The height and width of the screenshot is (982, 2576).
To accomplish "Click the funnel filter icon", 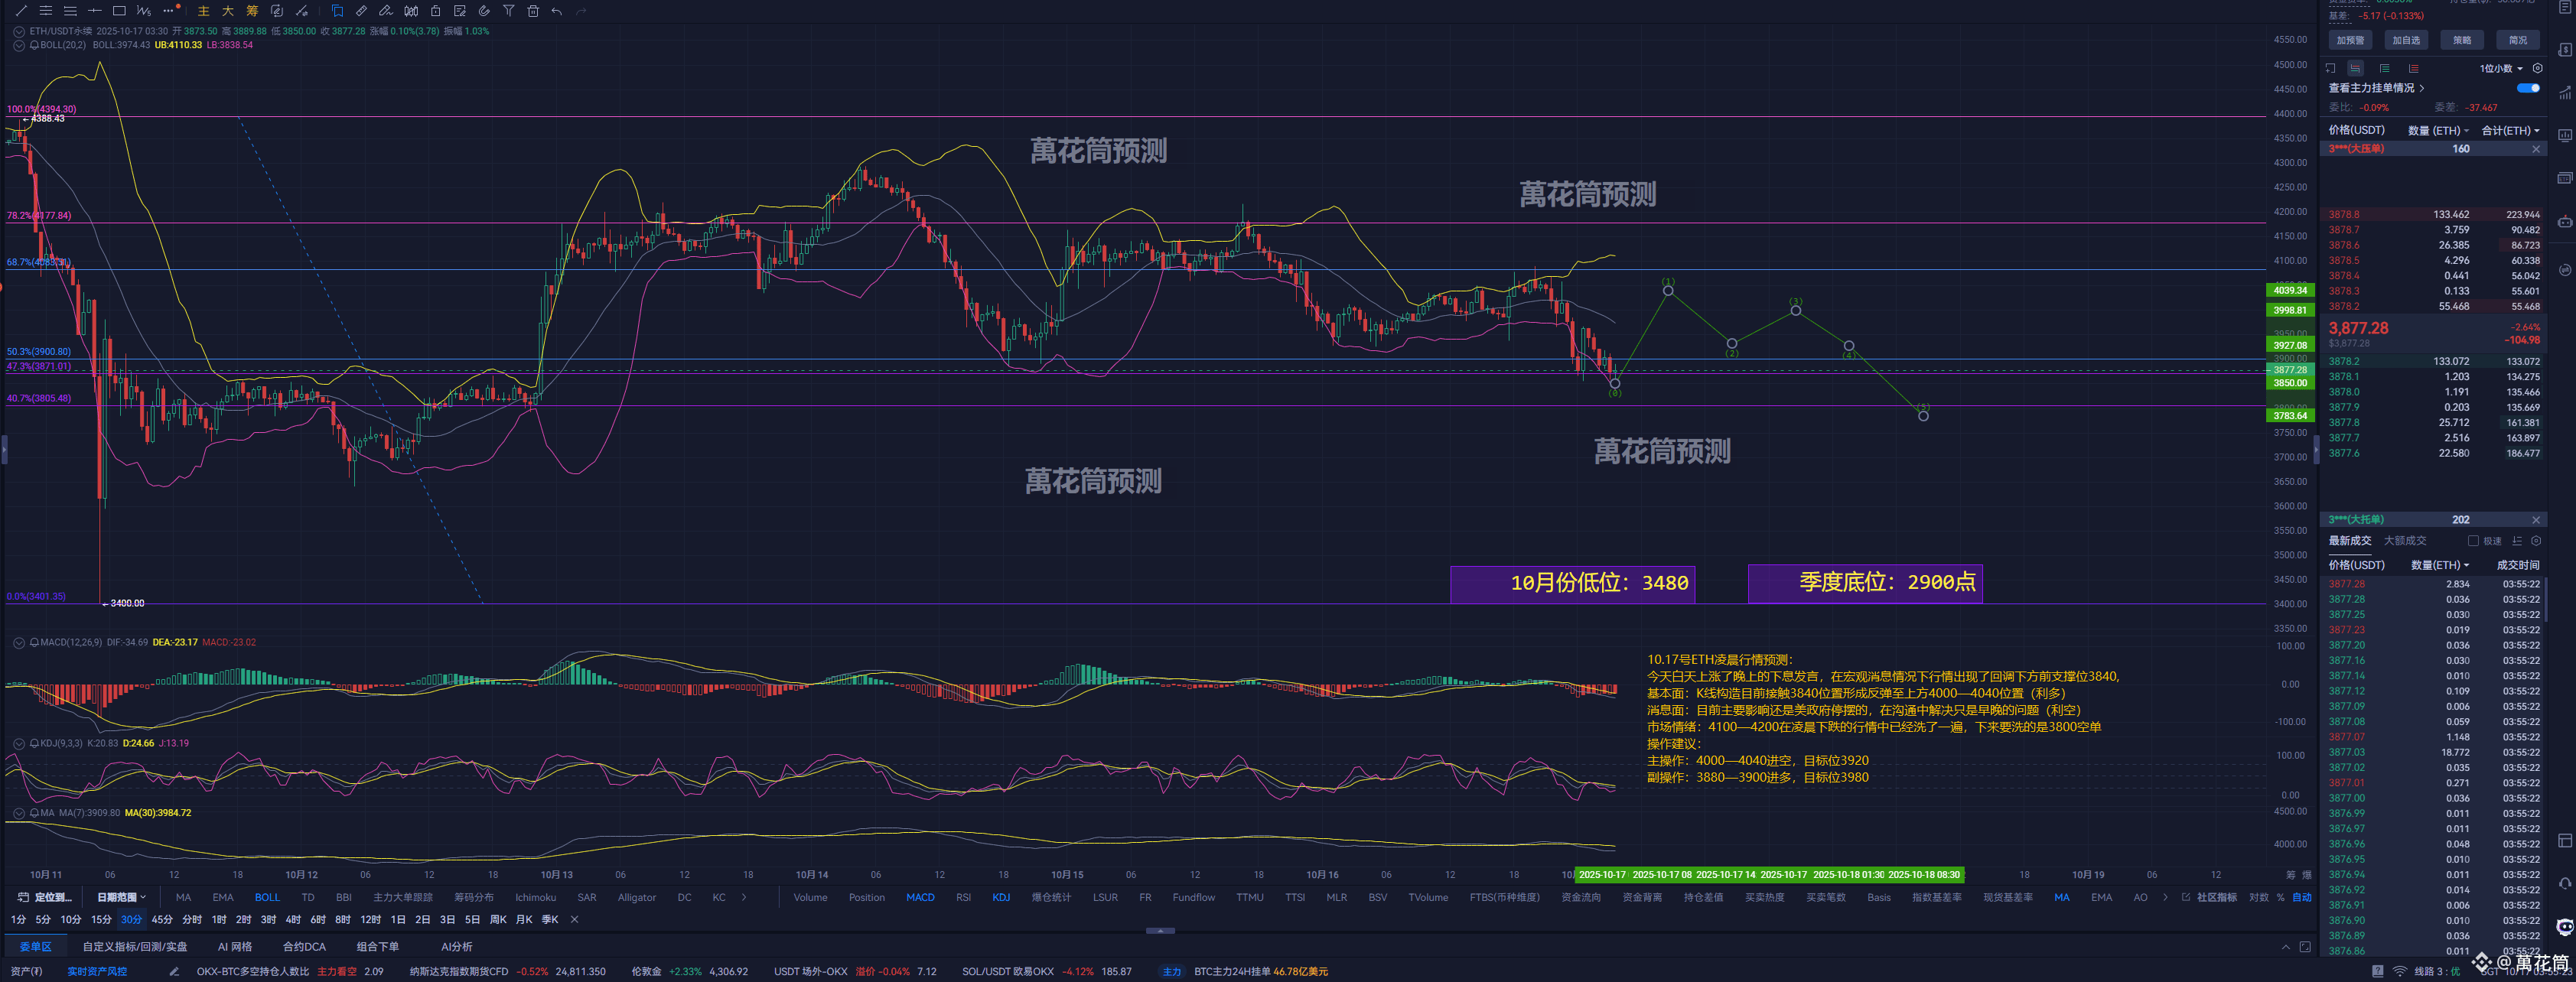I will pyautogui.click(x=508, y=11).
